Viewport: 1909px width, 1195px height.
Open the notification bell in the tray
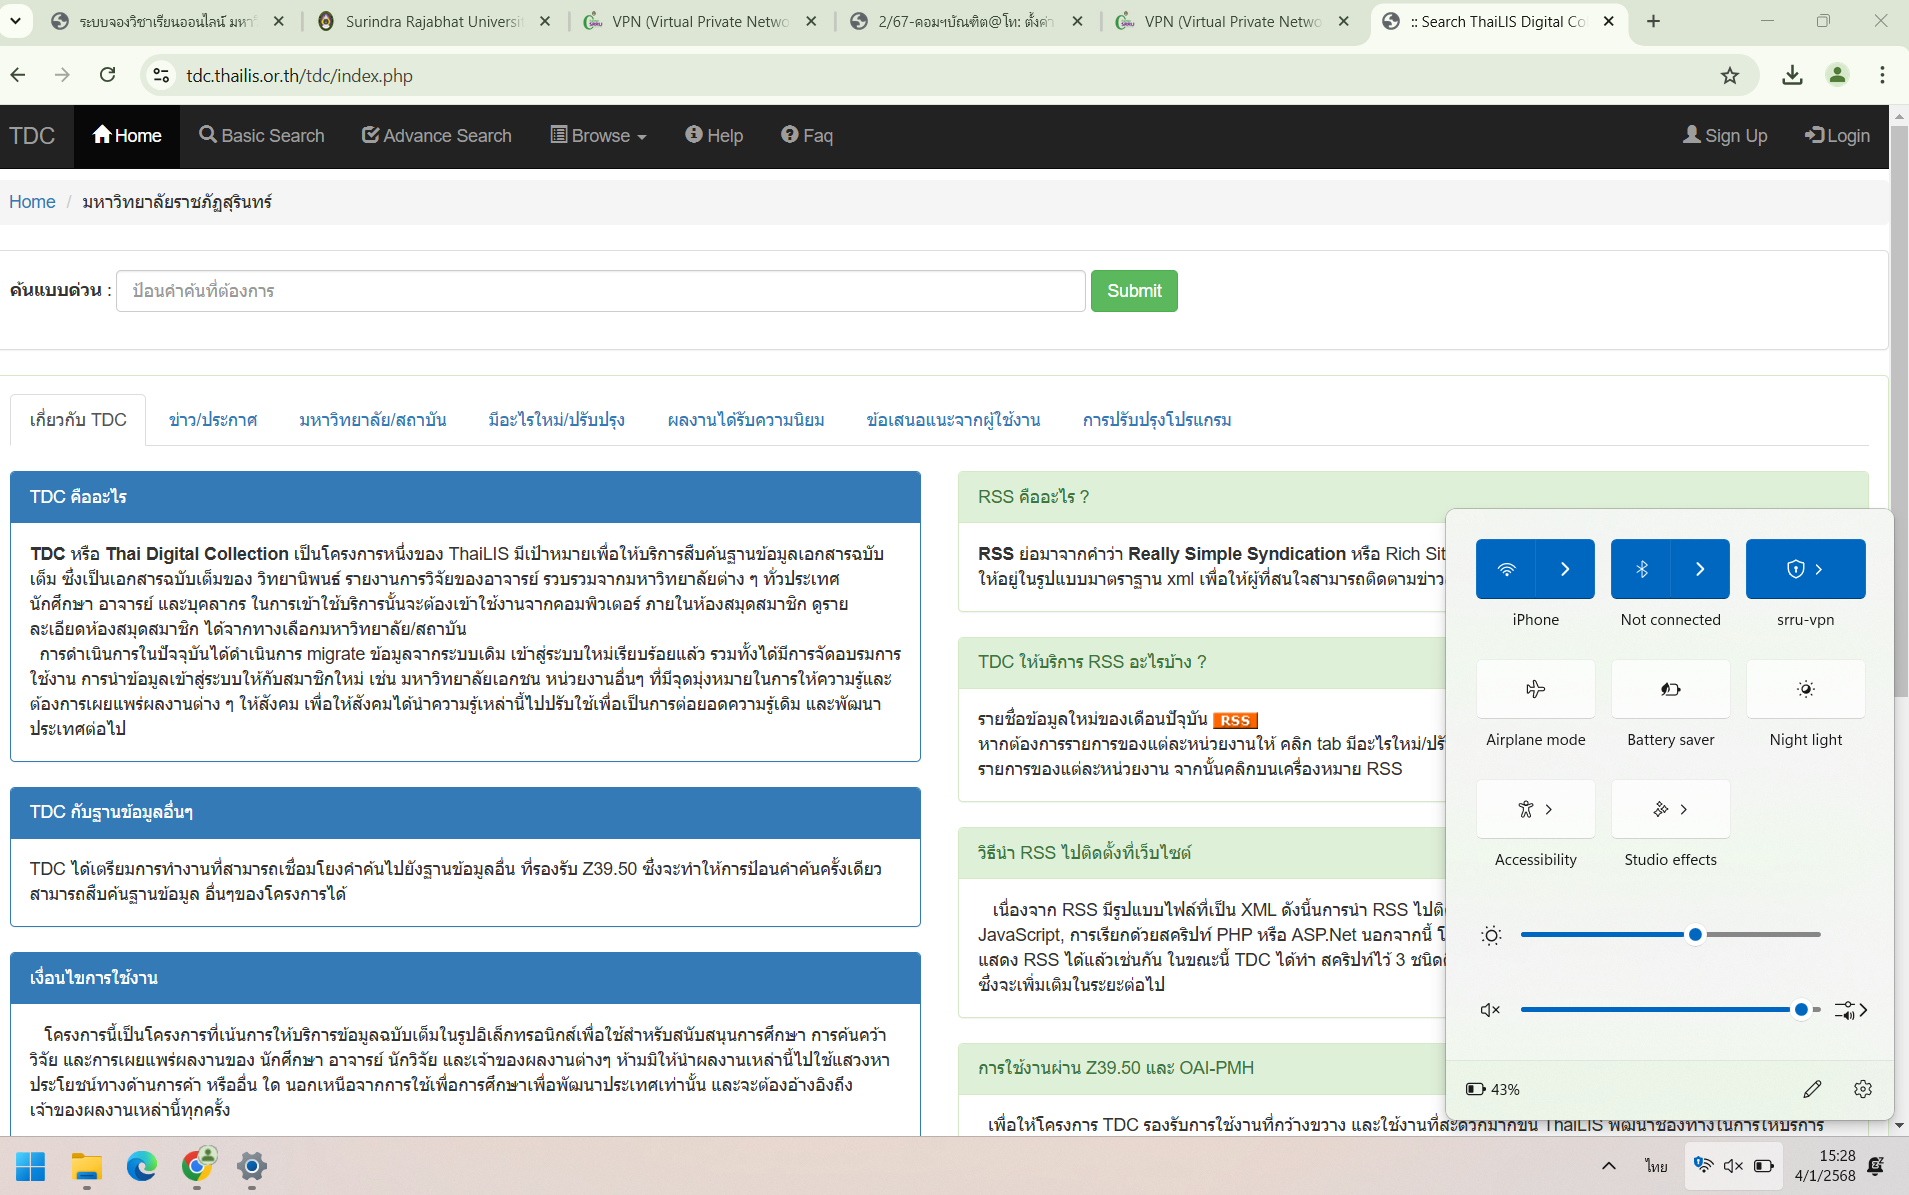tap(1876, 1166)
